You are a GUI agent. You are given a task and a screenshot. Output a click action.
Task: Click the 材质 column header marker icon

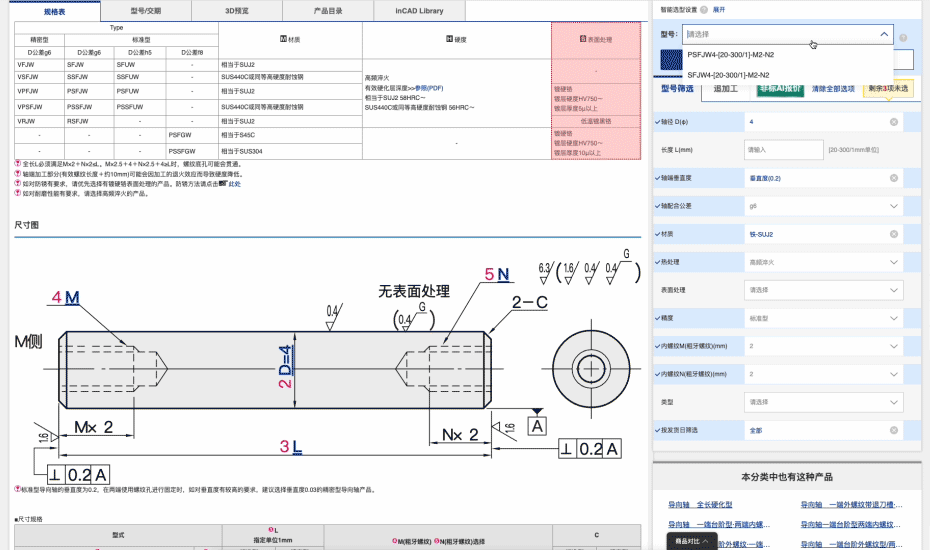click(x=283, y=39)
